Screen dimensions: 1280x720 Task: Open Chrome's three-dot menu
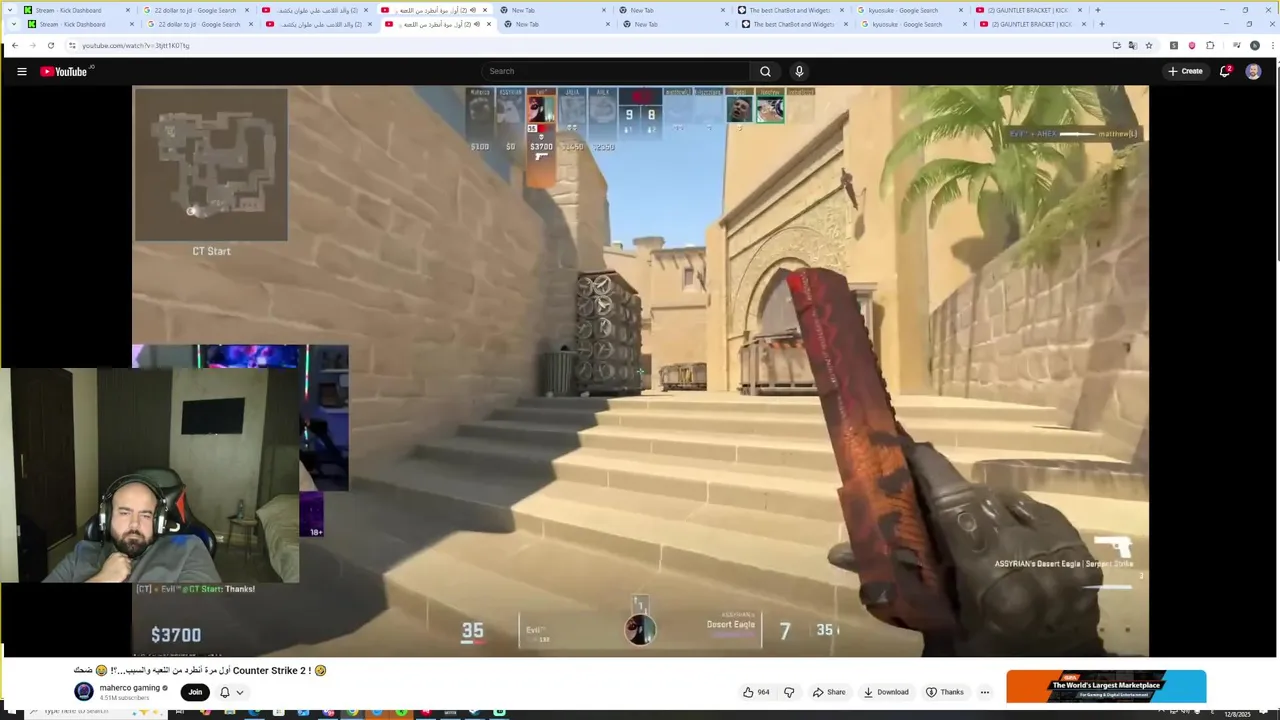click(1271, 45)
